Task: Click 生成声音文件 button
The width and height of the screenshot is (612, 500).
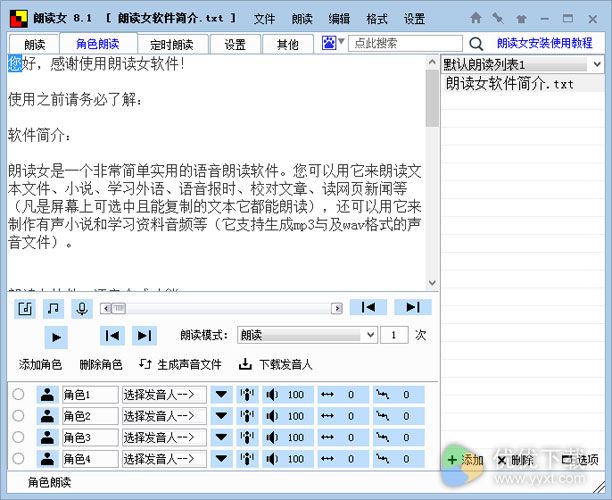Action: pos(180,365)
